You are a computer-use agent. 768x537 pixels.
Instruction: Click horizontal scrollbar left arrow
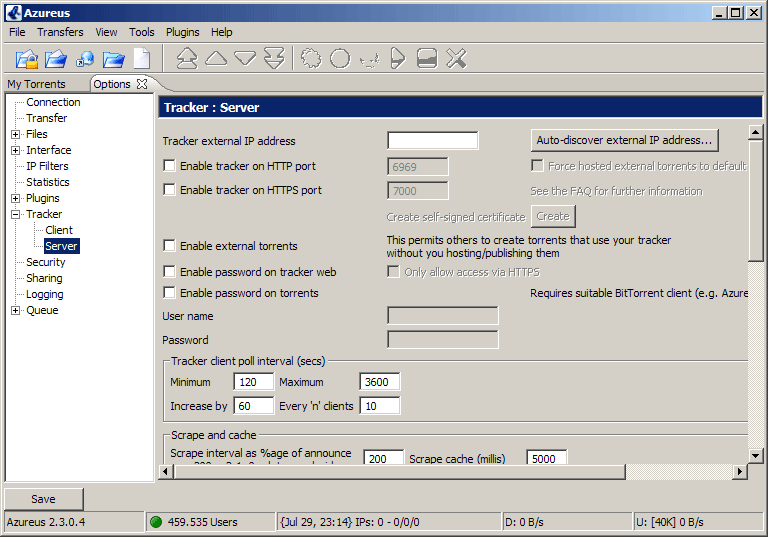tap(166, 471)
